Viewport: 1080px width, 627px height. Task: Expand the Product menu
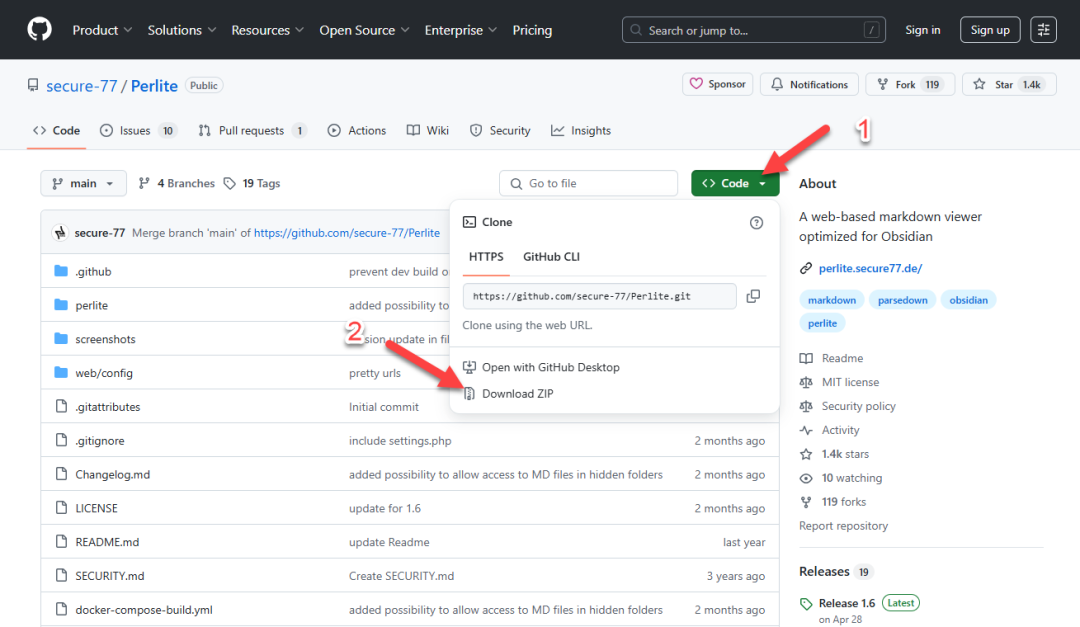point(103,30)
